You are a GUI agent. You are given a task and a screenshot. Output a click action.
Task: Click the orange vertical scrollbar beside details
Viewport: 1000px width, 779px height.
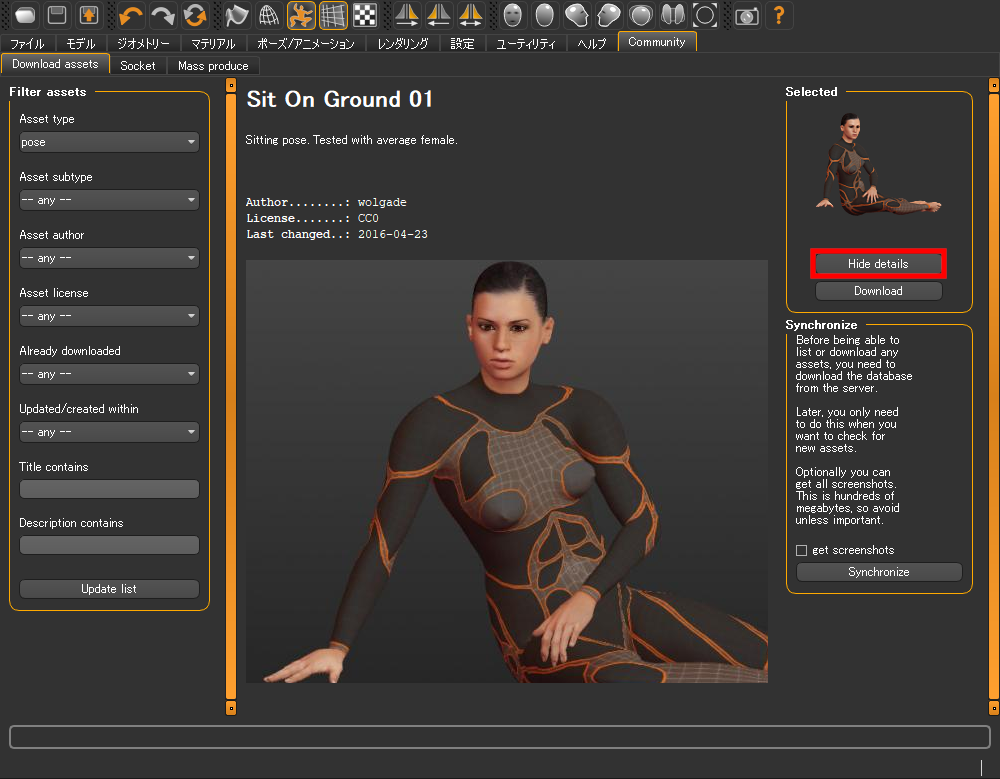231,400
